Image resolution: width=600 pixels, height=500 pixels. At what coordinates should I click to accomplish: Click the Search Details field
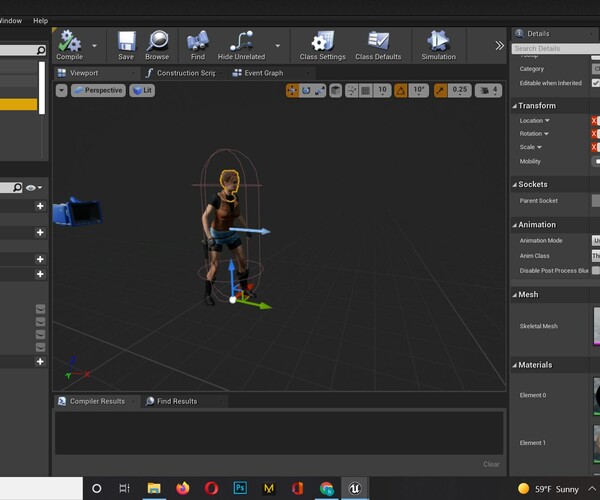click(x=557, y=49)
